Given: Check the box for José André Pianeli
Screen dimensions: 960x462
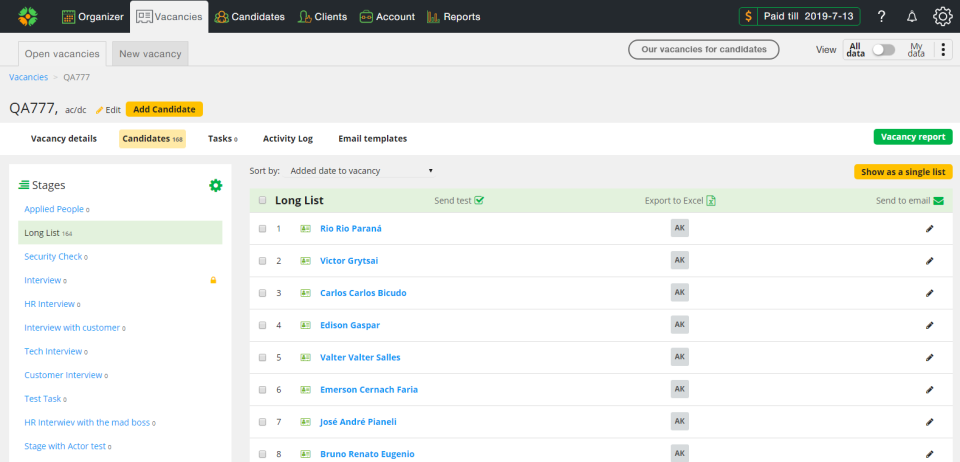Looking at the screenshot, I should [x=263, y=422].
